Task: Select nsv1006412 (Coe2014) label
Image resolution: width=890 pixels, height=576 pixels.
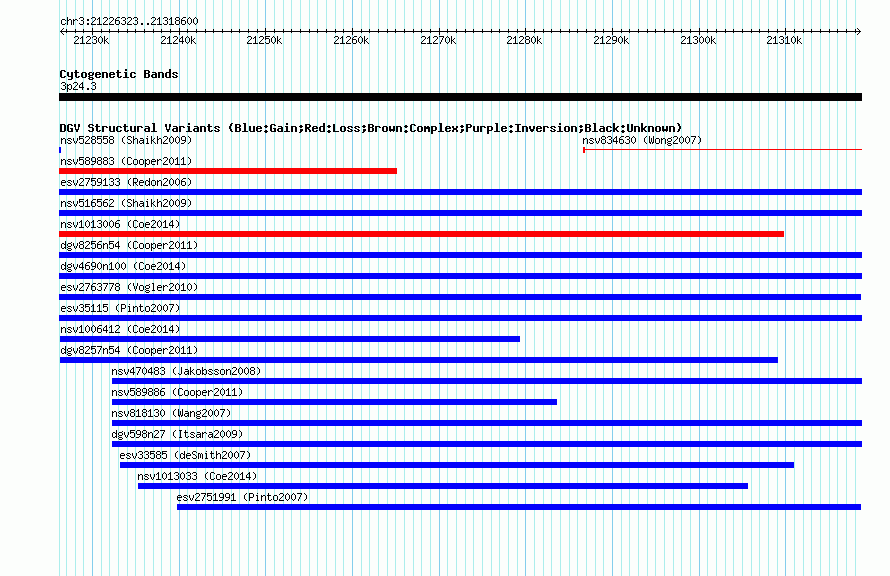Action: (x=120, y=329)
